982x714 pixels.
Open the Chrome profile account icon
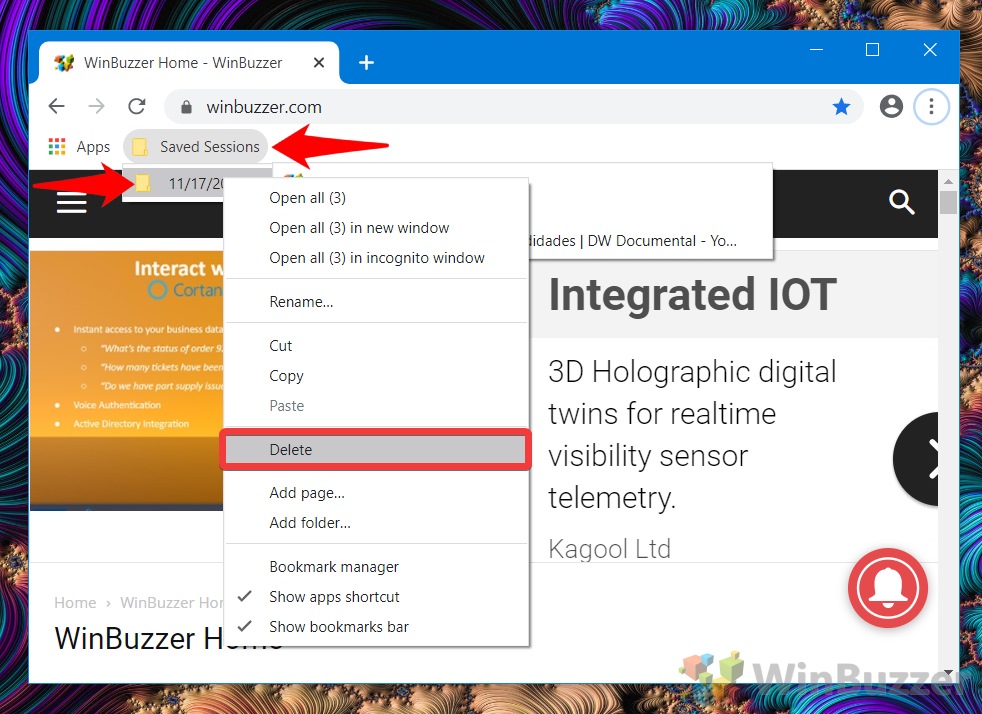(x=891, y=106)
